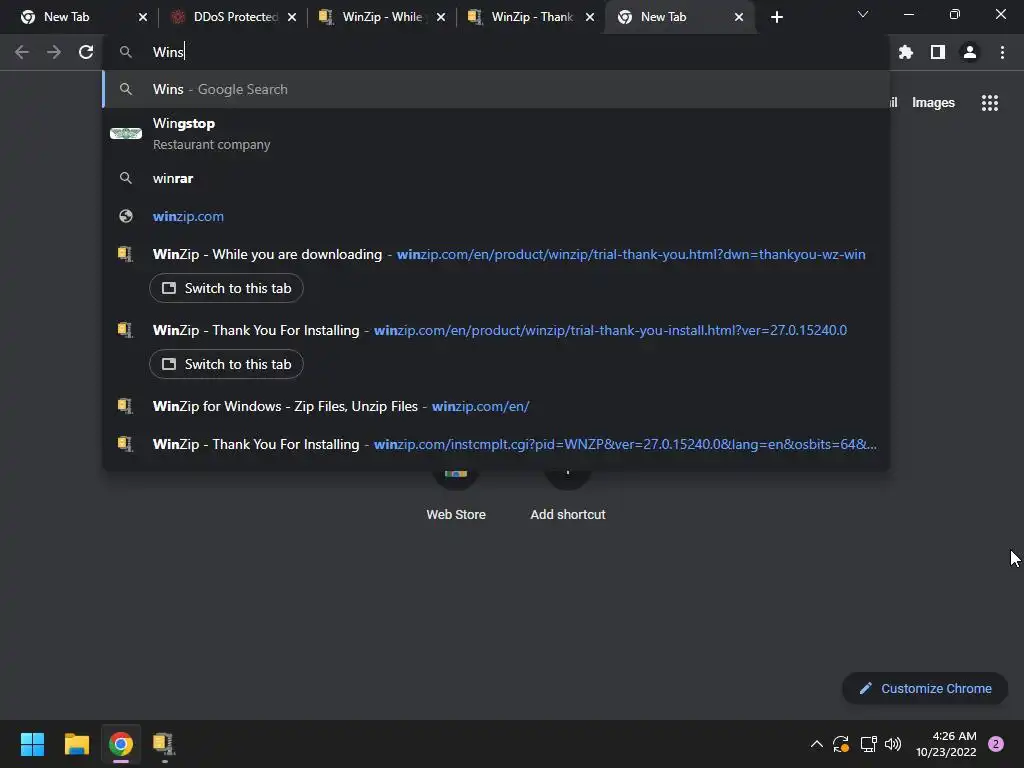The image size is (1024, 768).
Task: Open the Images link
Action: (x=933, y=103)
